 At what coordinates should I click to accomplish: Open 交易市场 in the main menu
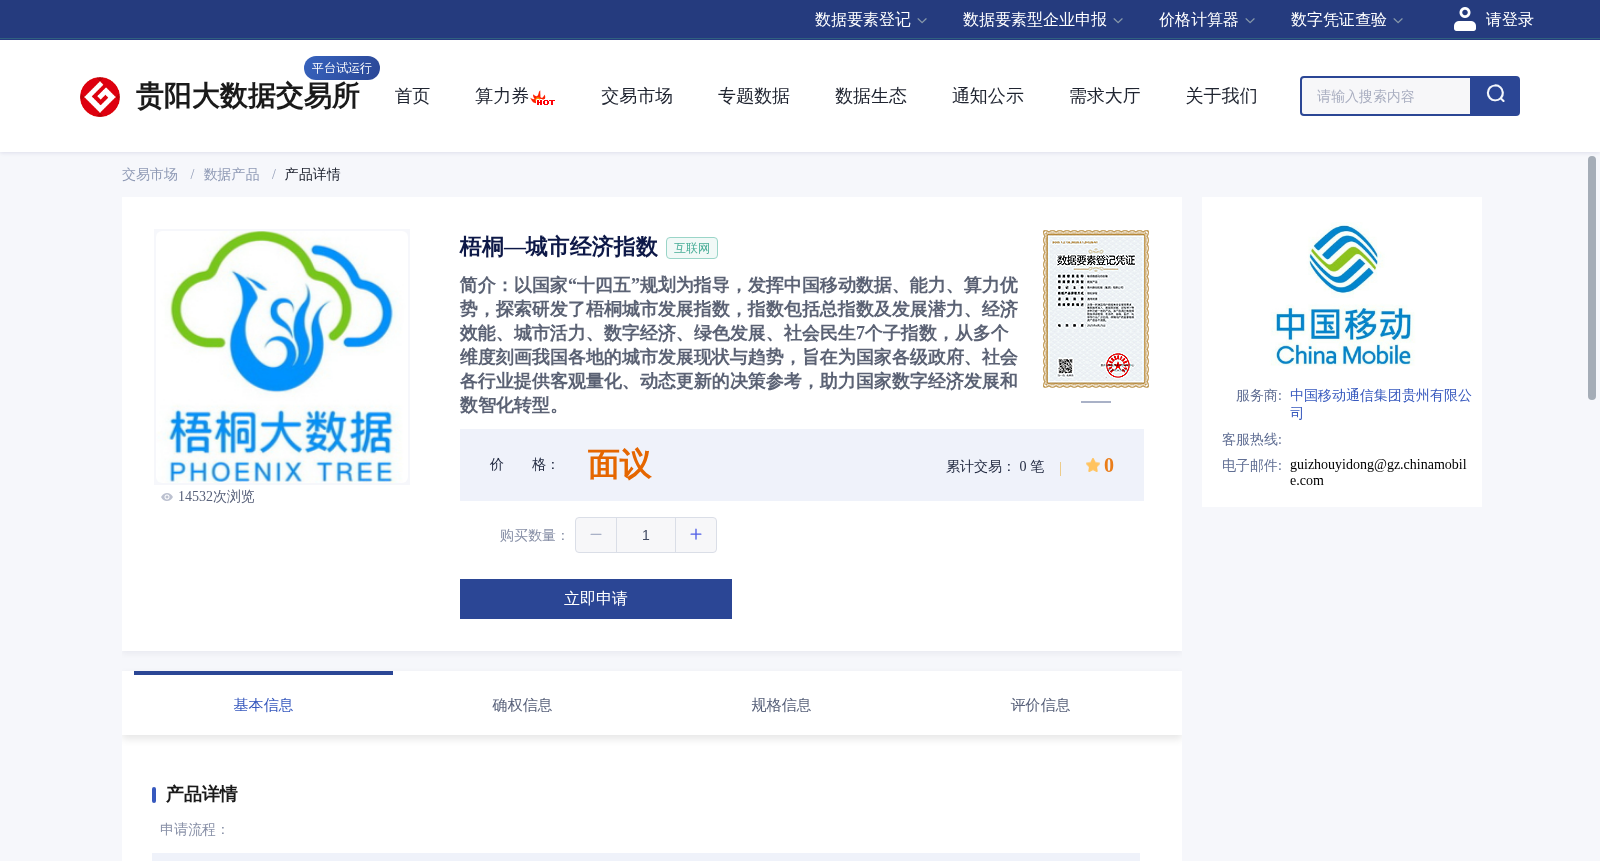pos(637,96)
